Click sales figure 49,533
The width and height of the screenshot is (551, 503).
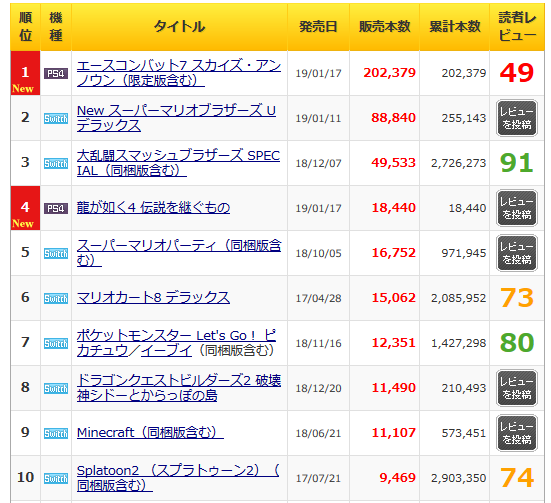coord(393,163)
